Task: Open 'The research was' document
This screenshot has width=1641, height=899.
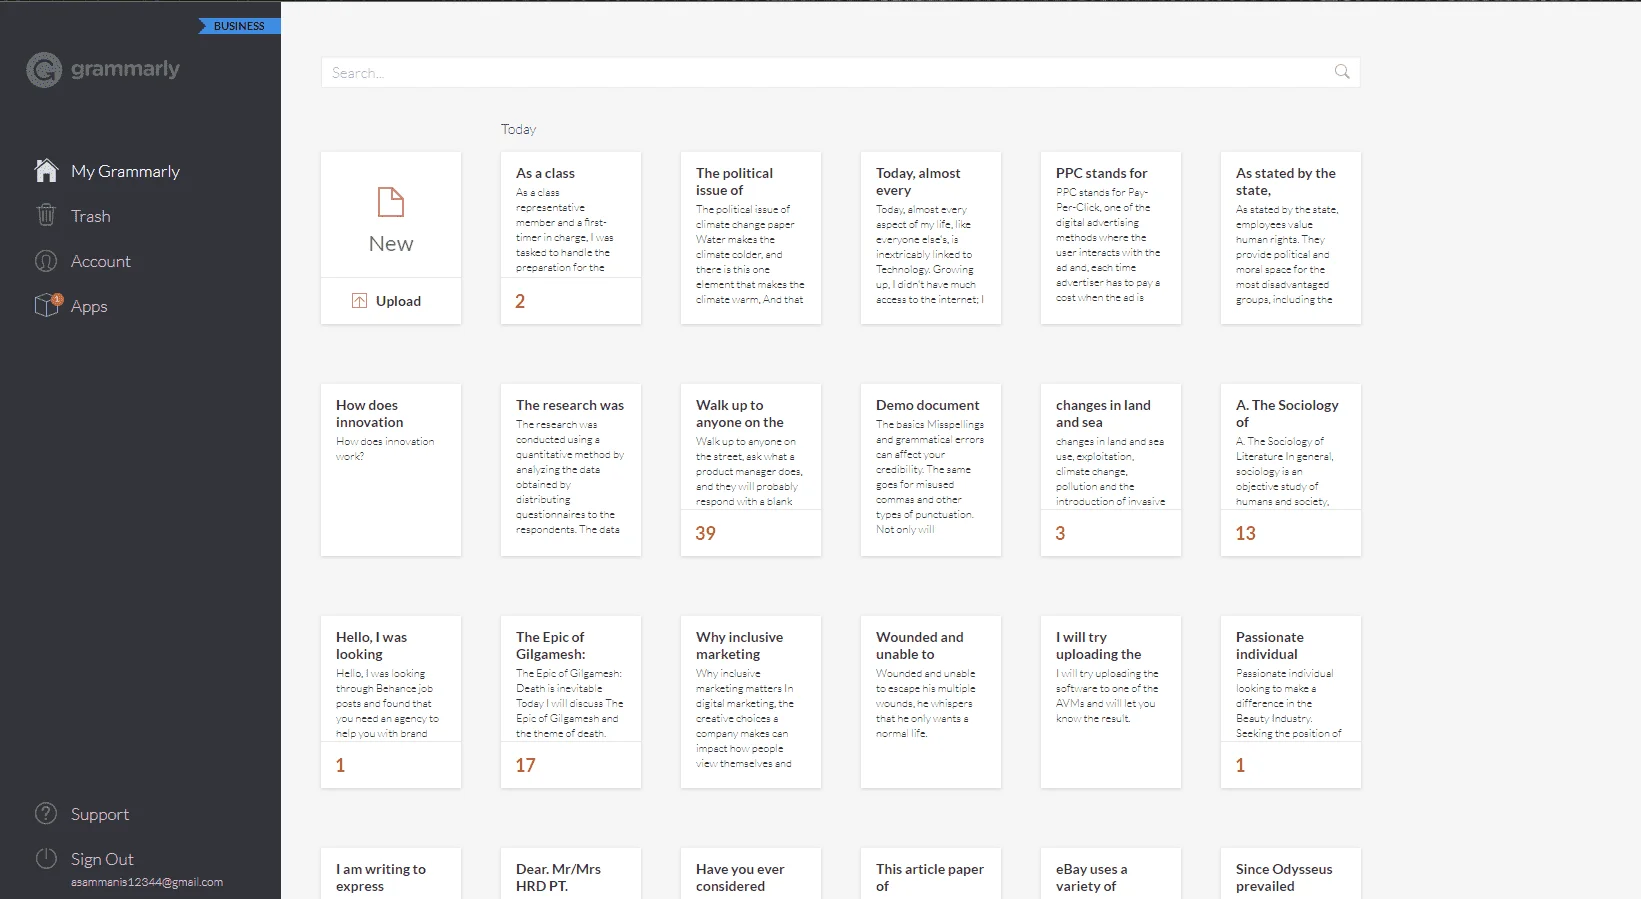Action: pos(571,470)
